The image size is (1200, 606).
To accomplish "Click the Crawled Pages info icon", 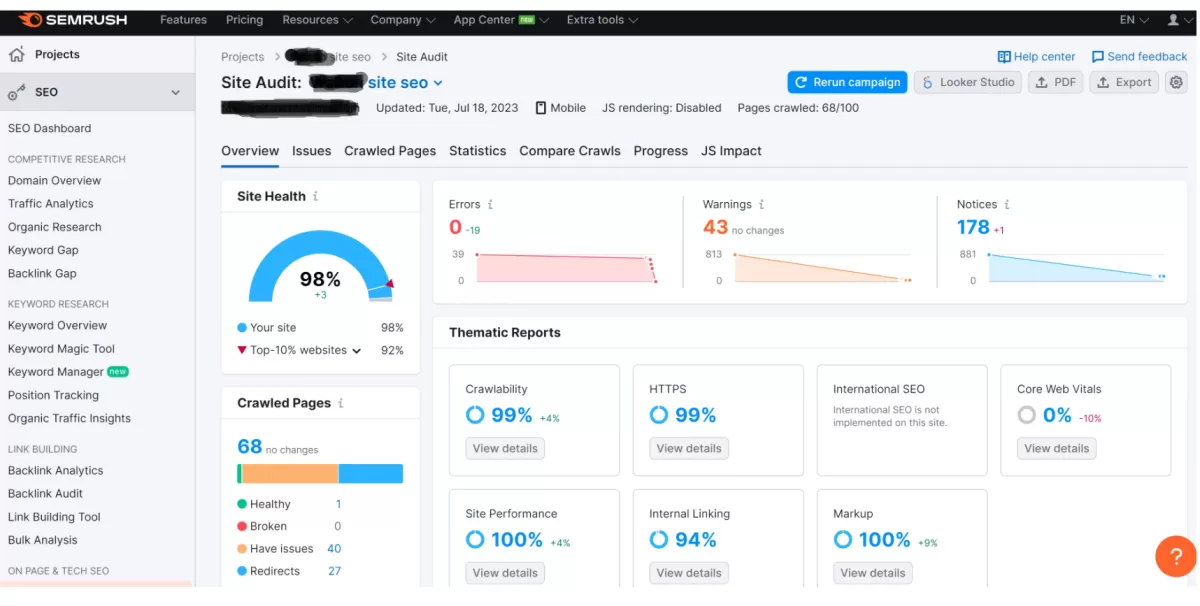I will pyautogui.click(x=340, y=403).
